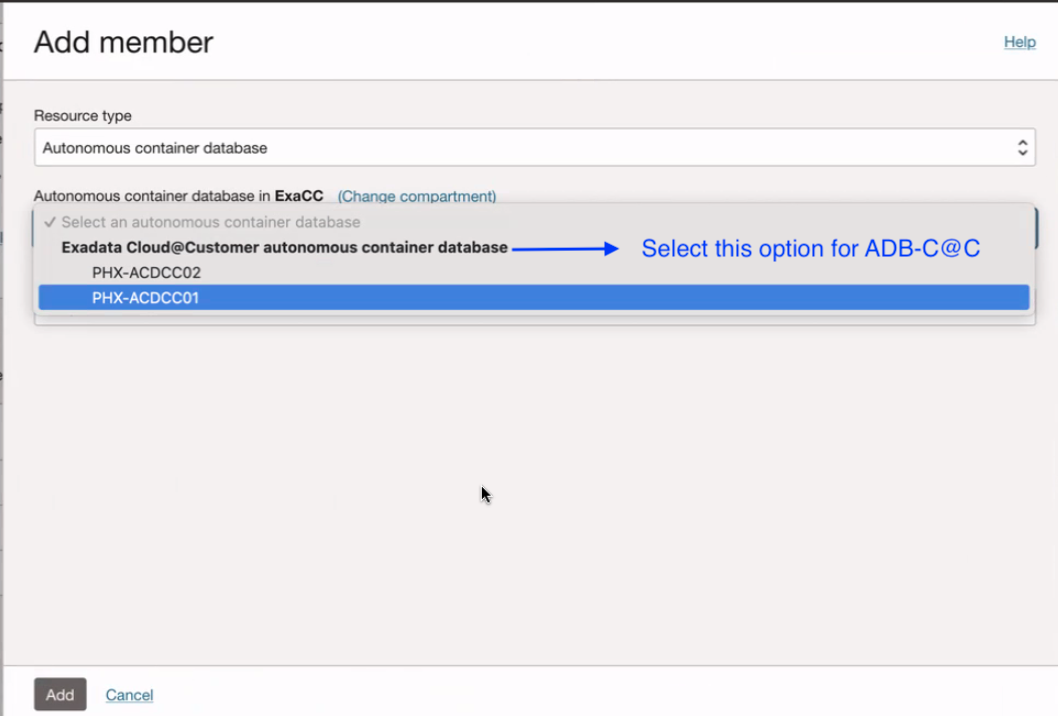Click the Autonomous container database in ExaCC label
The image size is (1058, 716).
pyautogui.click(x=178, y=196)
